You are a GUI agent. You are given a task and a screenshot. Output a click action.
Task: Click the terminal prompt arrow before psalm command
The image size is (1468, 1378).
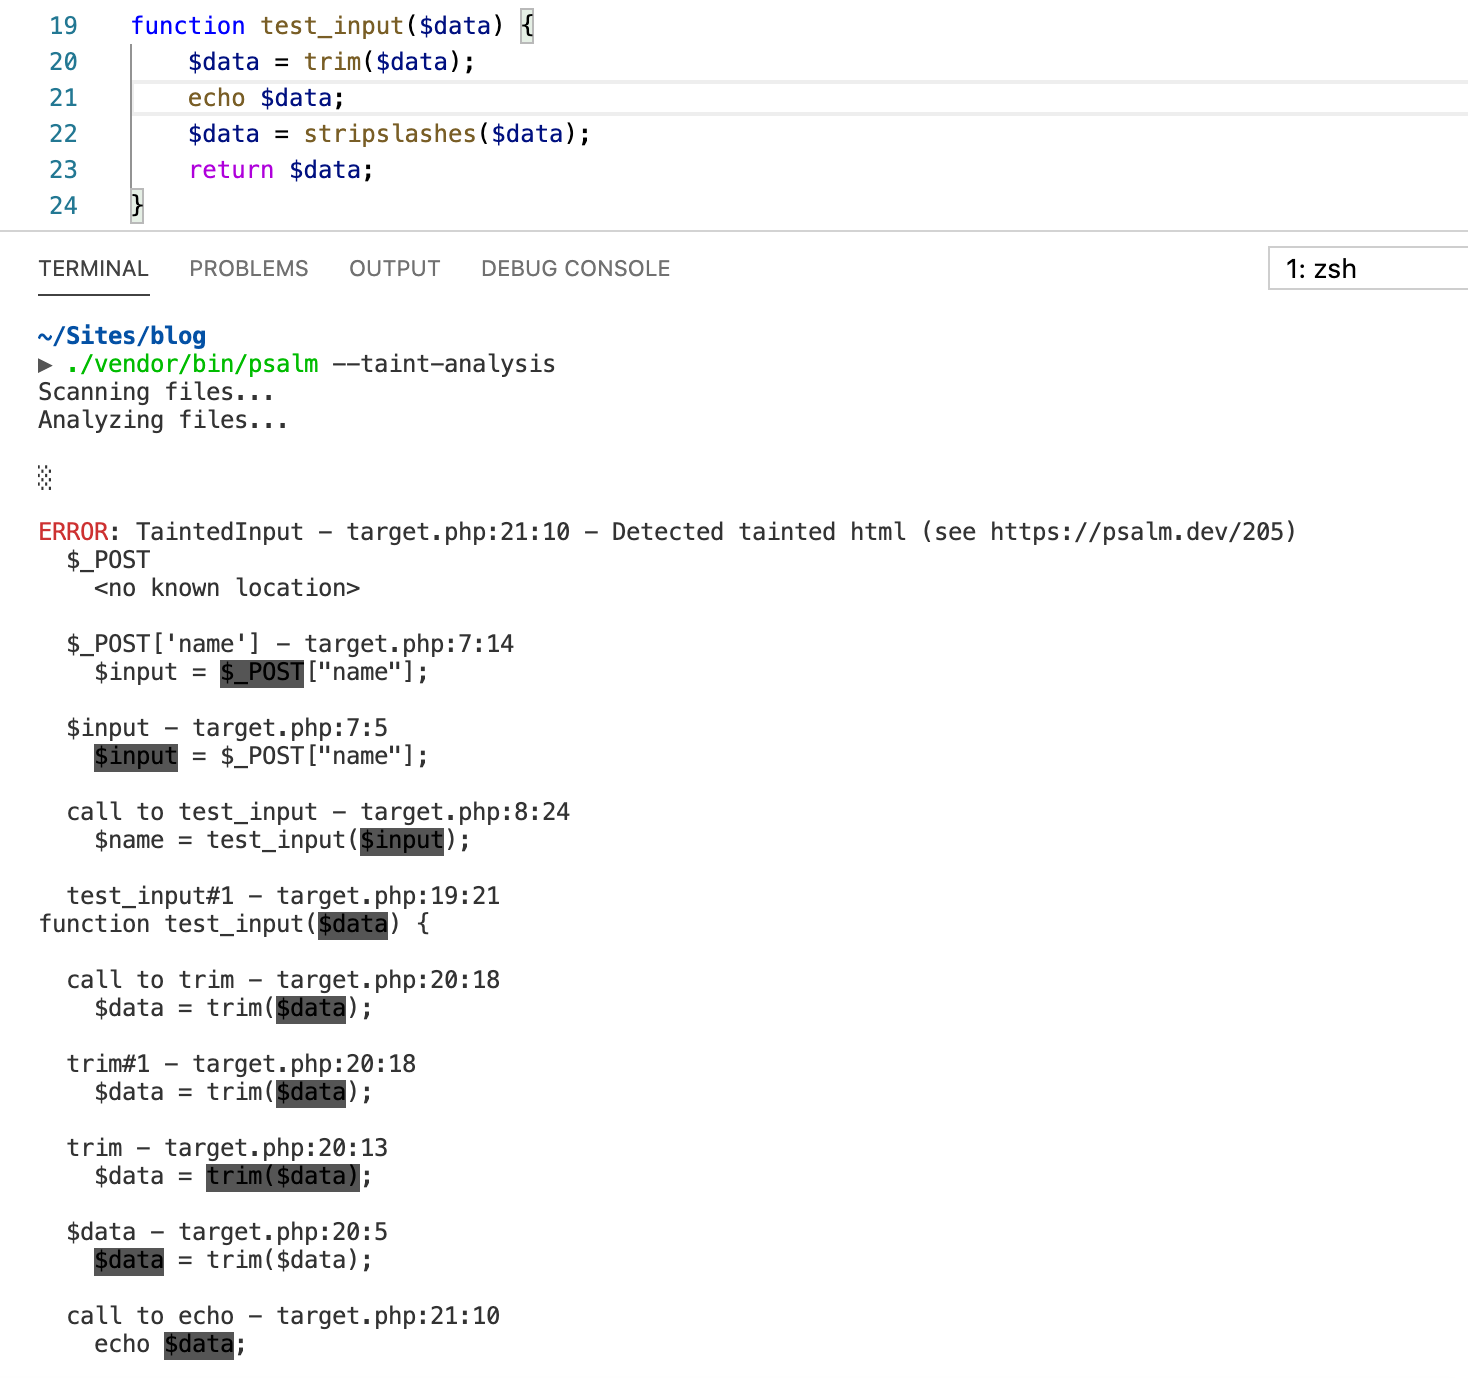pos(45,364)
